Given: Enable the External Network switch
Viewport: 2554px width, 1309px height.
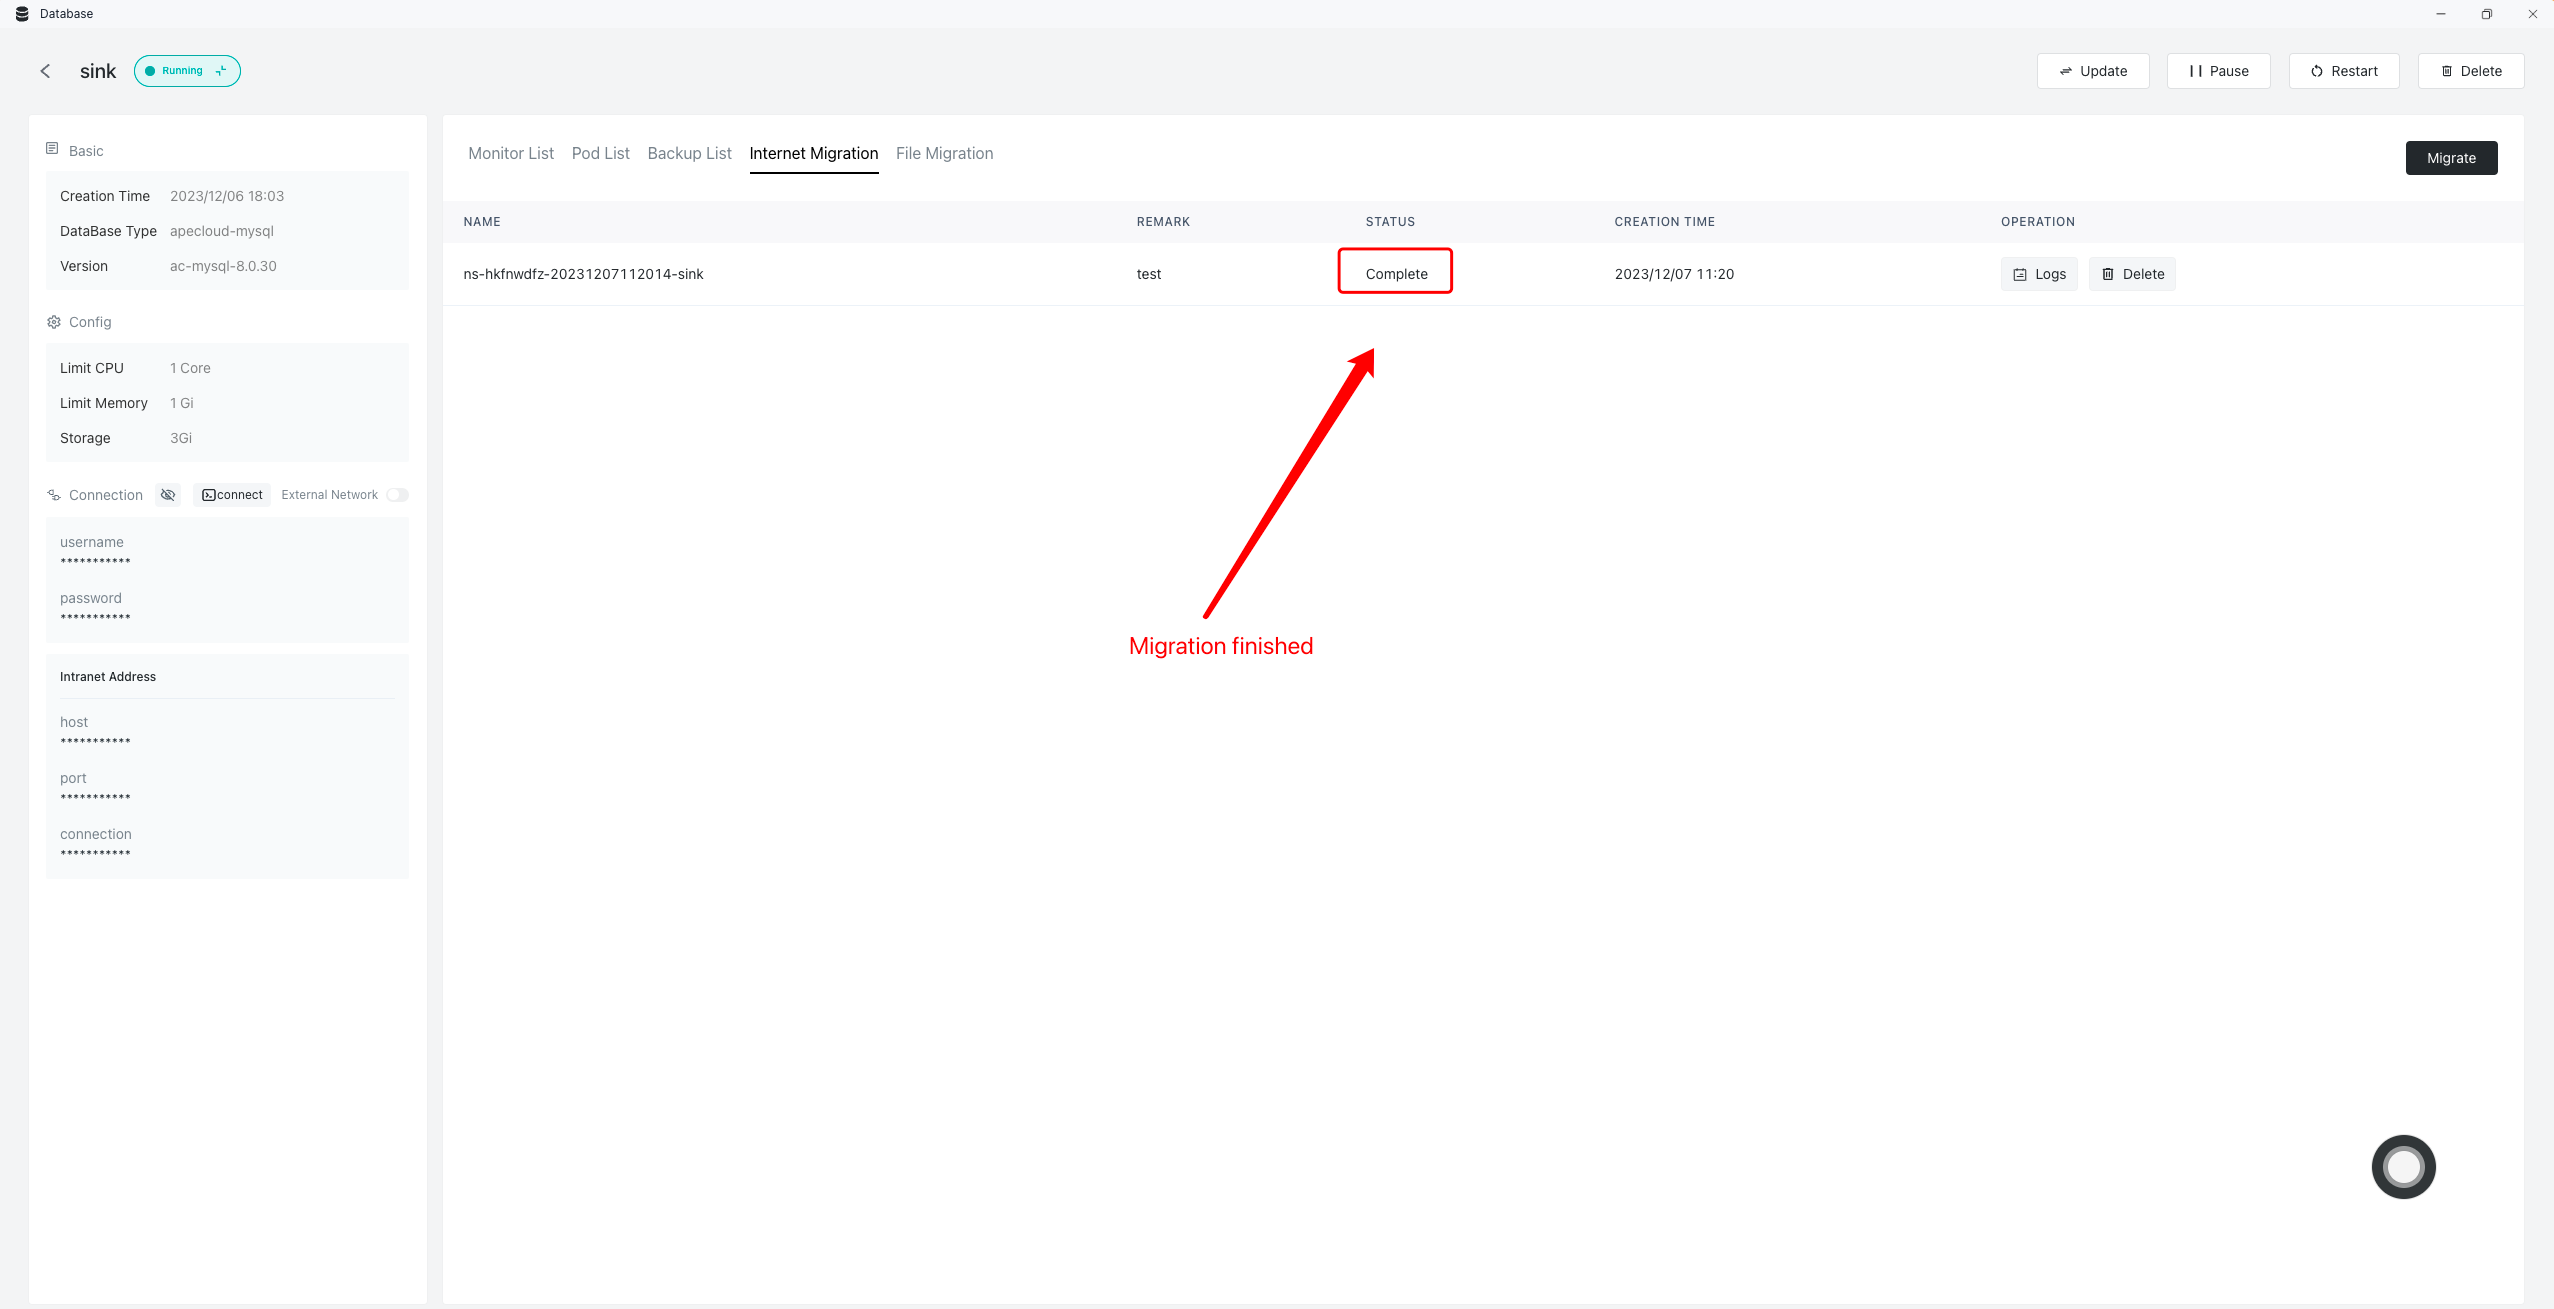Looking at the screenshot, I should tap(397, 495).
